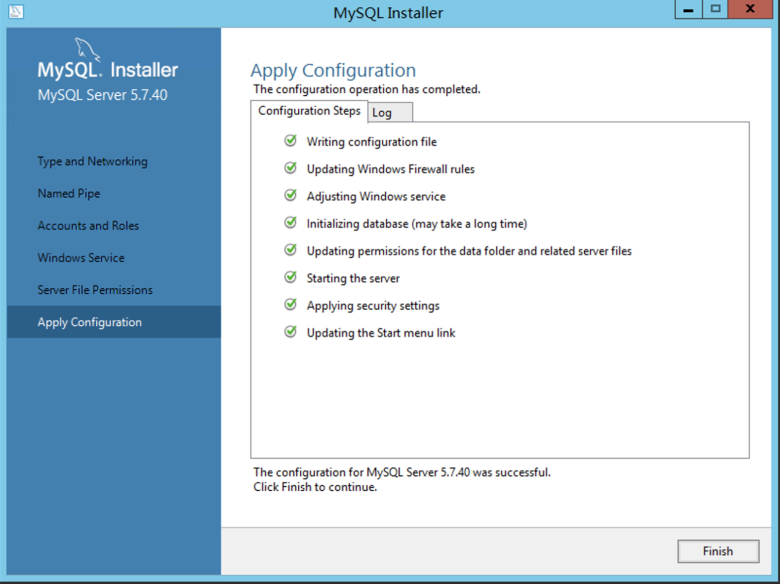780x584 pixels.
Task: Click the MySQL dolphin logo in sidebar
Action: 87,49
